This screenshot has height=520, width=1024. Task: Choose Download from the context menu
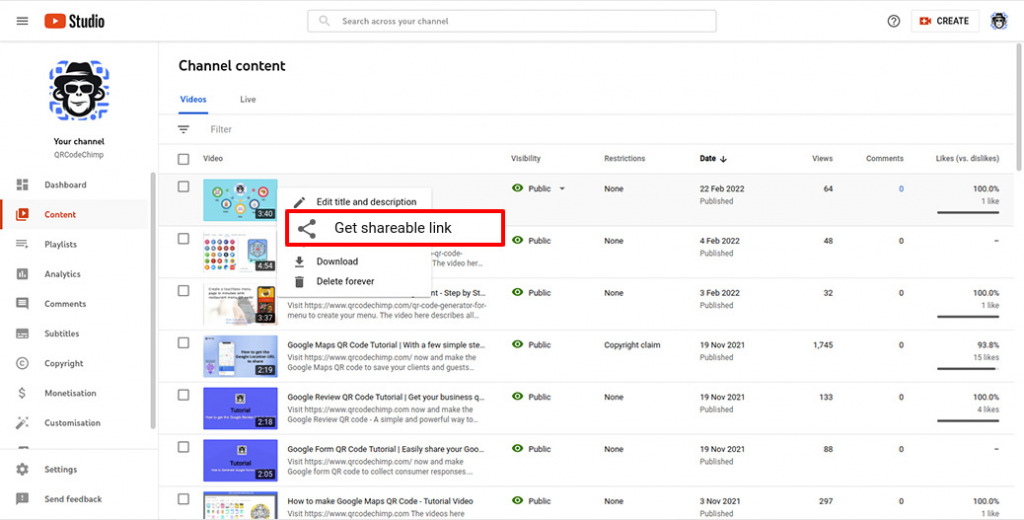pos(337,261)
